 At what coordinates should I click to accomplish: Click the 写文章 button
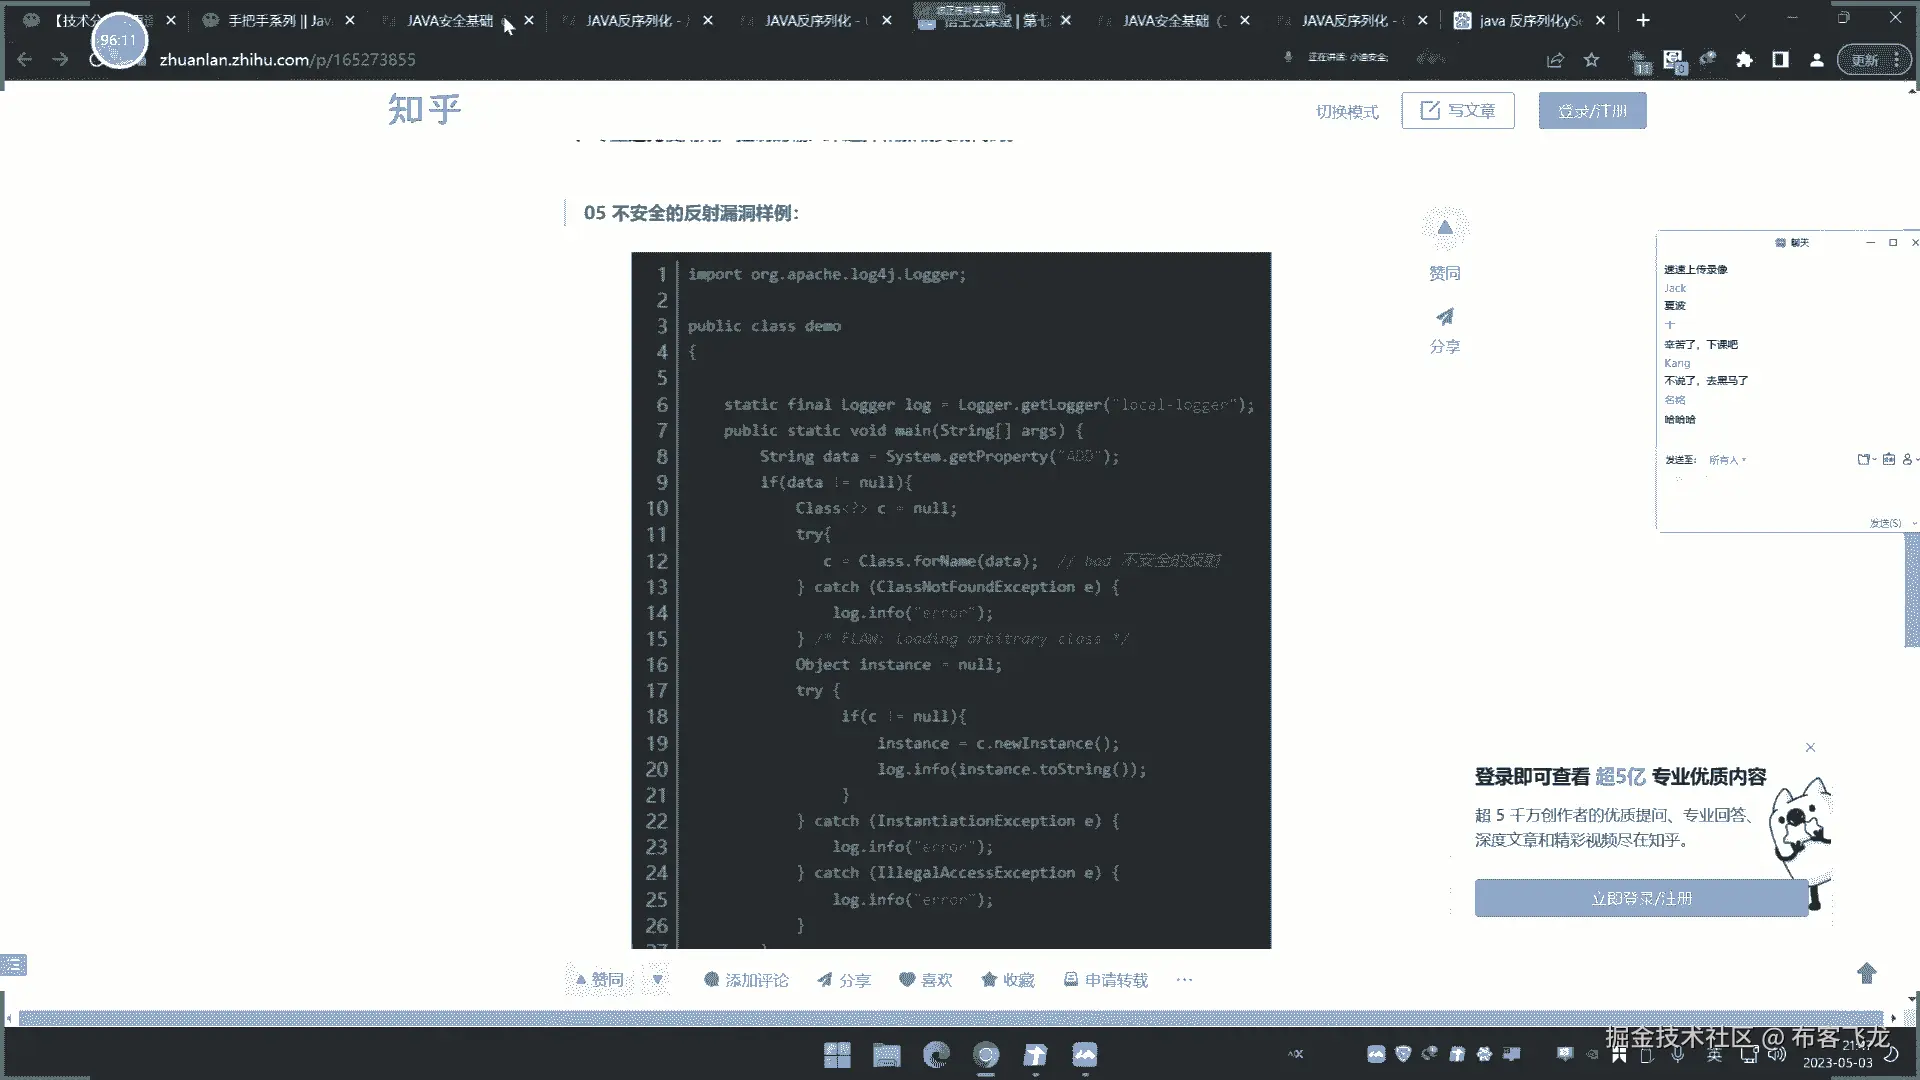(1457, 111)
